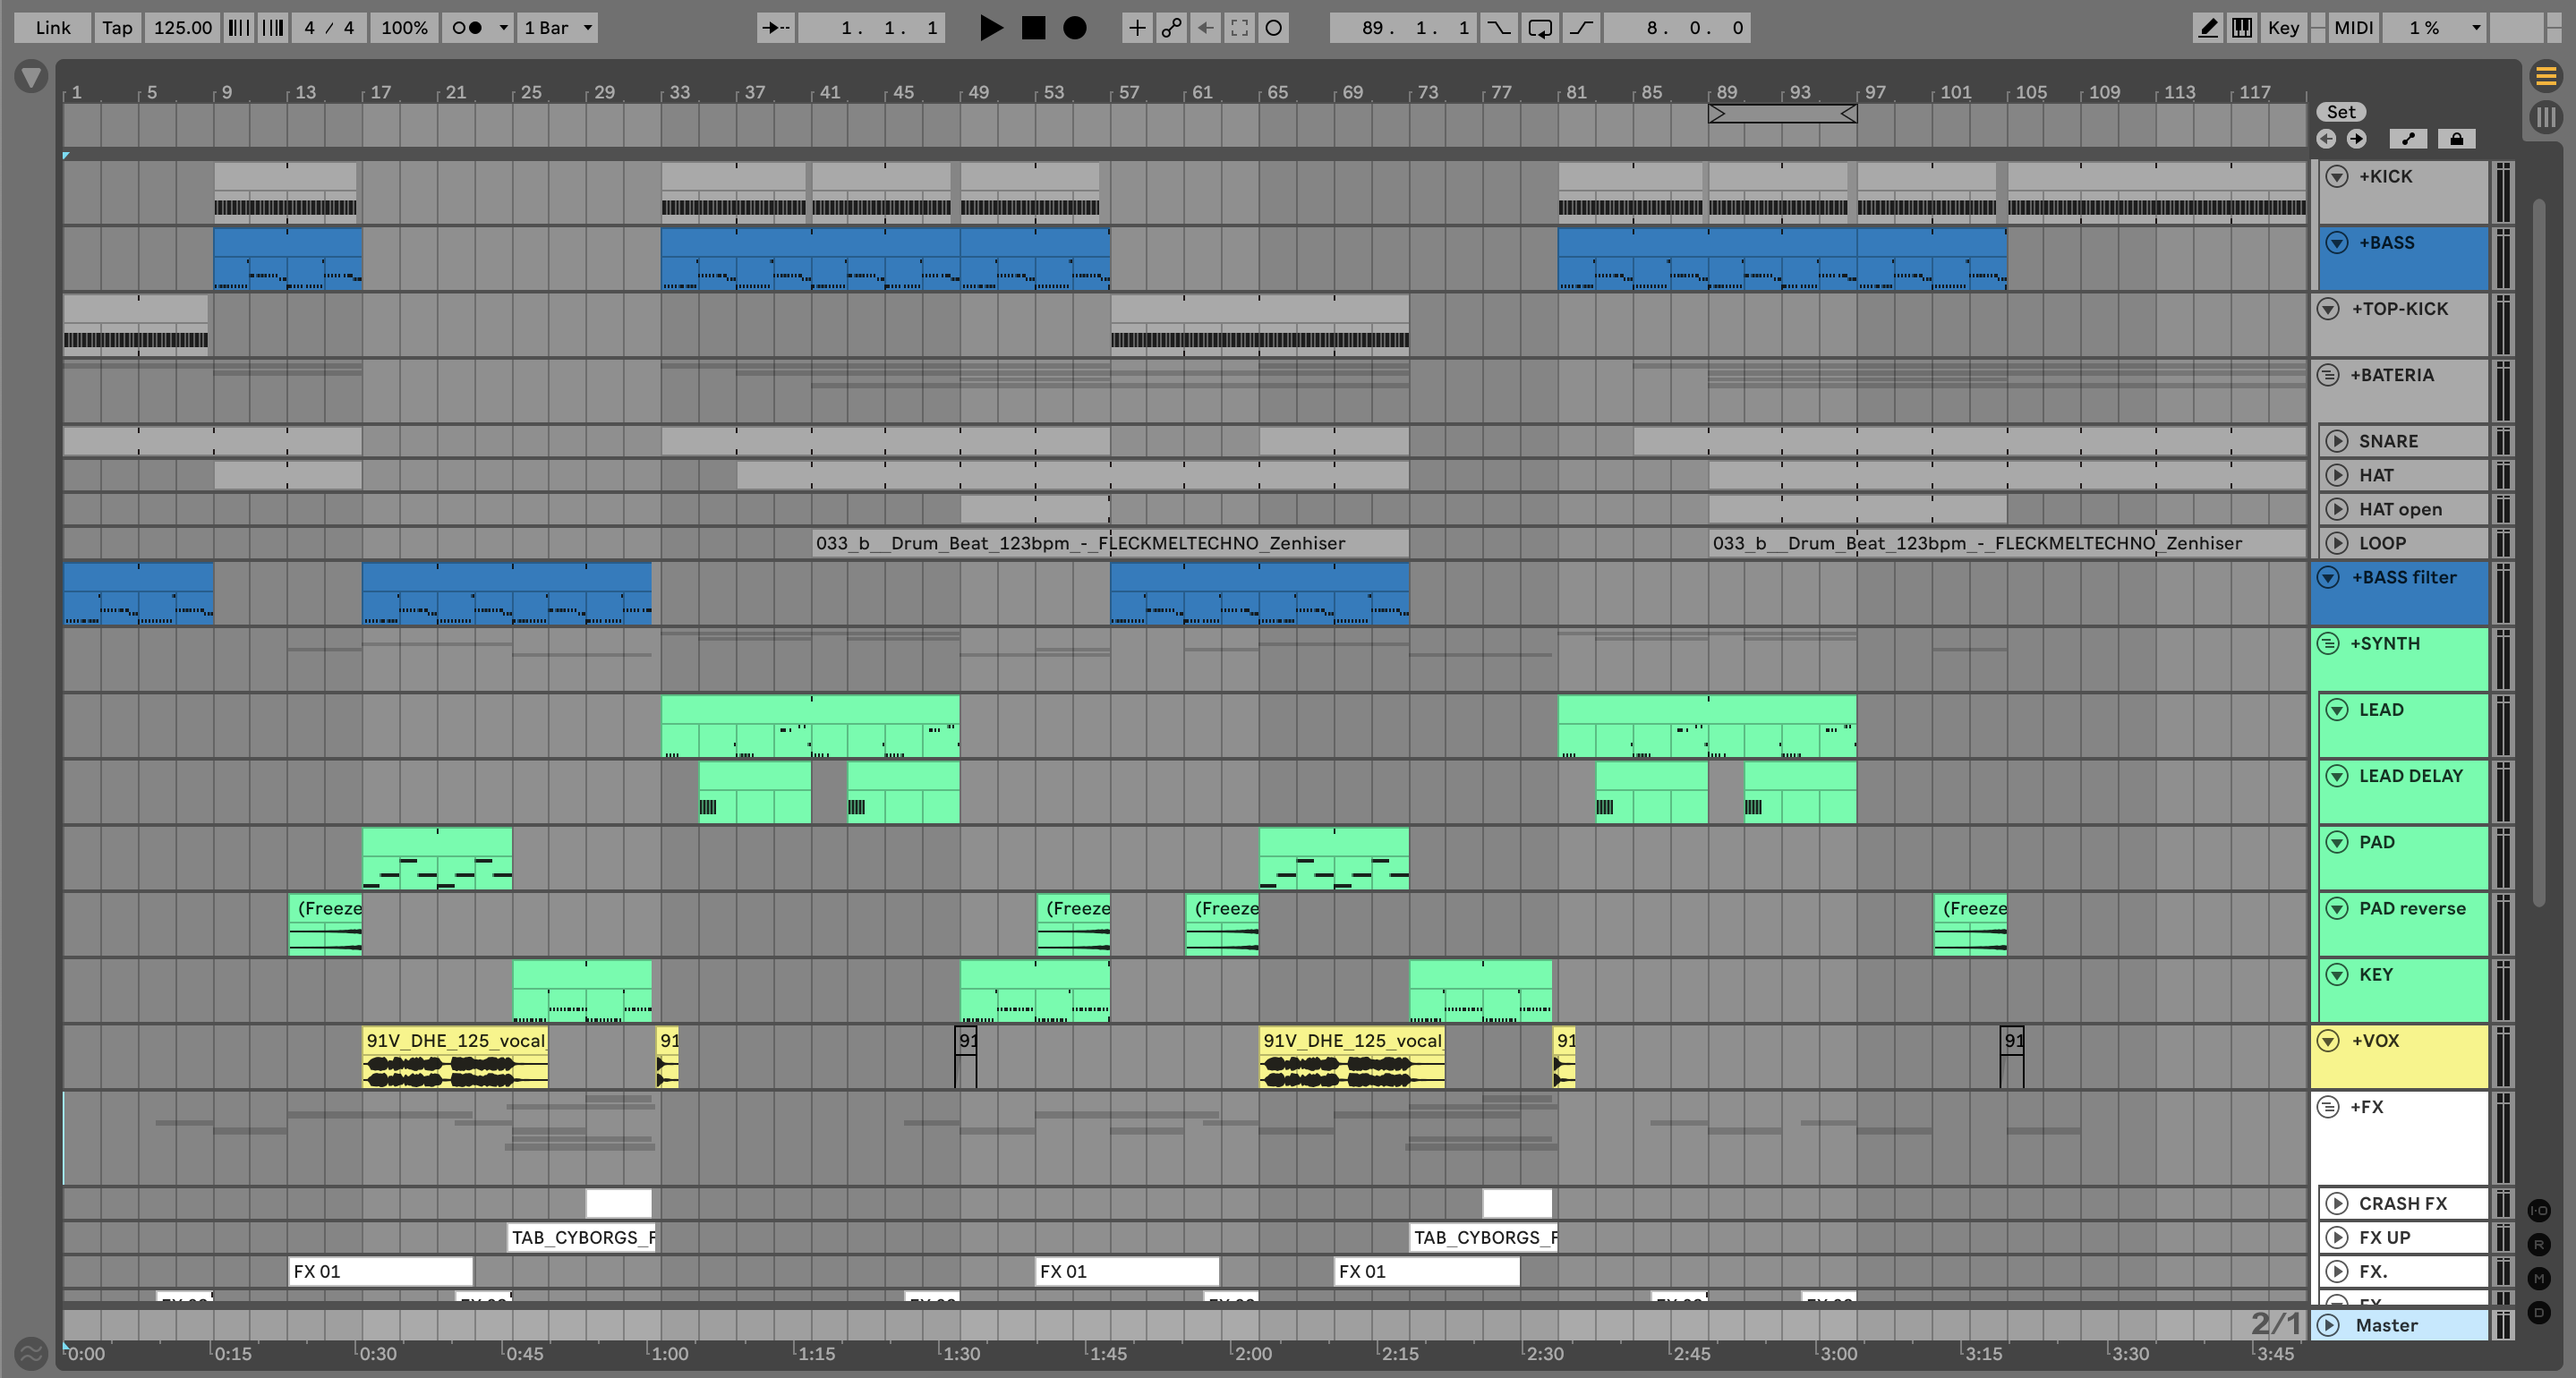The image size is (2576, 1378).
Task: Start playback with the Play button
Action: (990, 28)
